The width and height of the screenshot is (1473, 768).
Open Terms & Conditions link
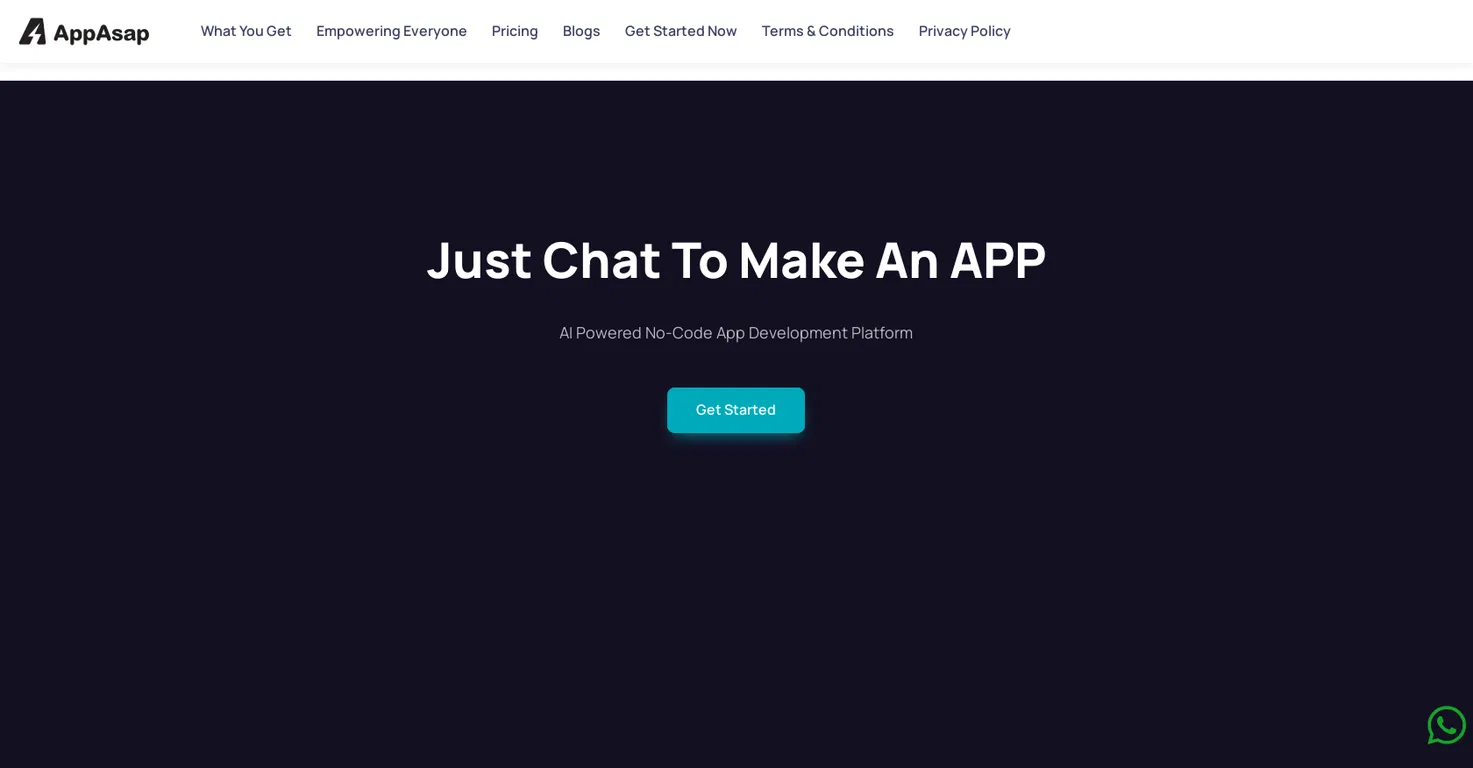pos(828,31)
